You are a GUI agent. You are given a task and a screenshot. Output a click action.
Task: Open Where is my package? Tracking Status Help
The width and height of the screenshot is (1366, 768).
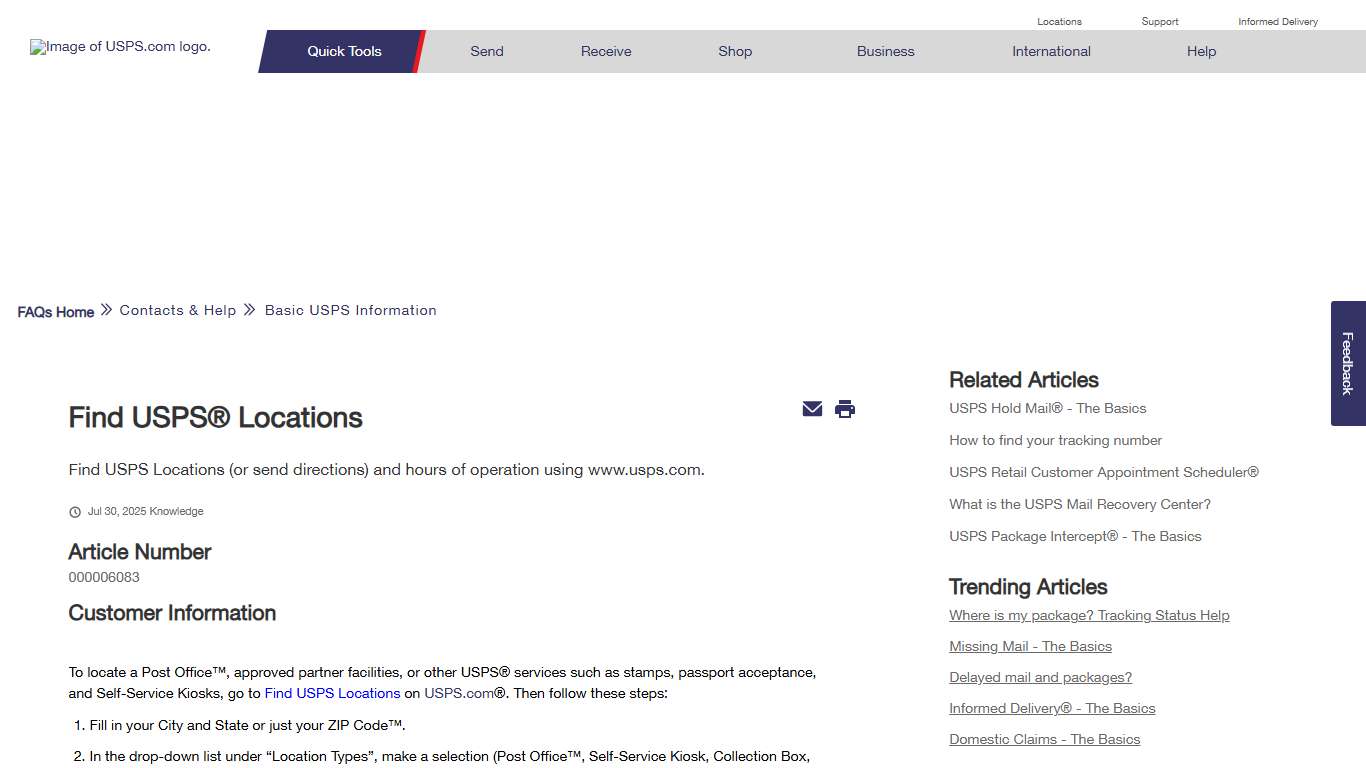(1089, 615)
